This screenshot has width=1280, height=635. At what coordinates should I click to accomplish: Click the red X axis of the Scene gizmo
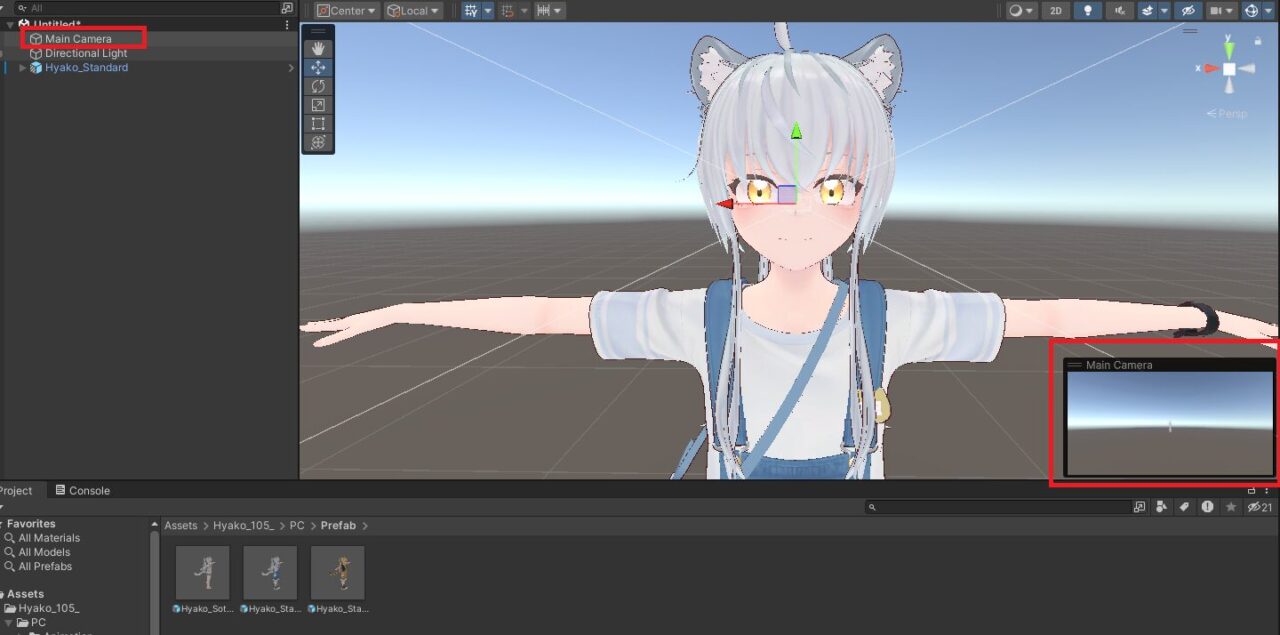point(1210,68)
